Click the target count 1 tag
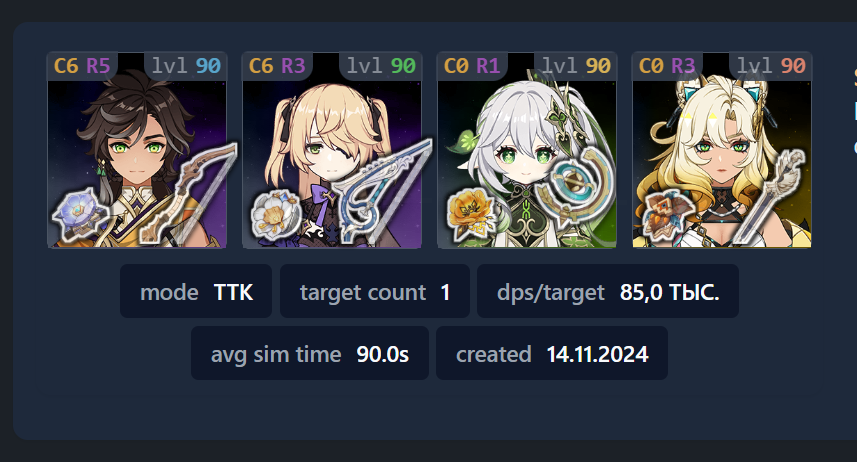Viewport: 857px width, 462px height. point(375,291)
